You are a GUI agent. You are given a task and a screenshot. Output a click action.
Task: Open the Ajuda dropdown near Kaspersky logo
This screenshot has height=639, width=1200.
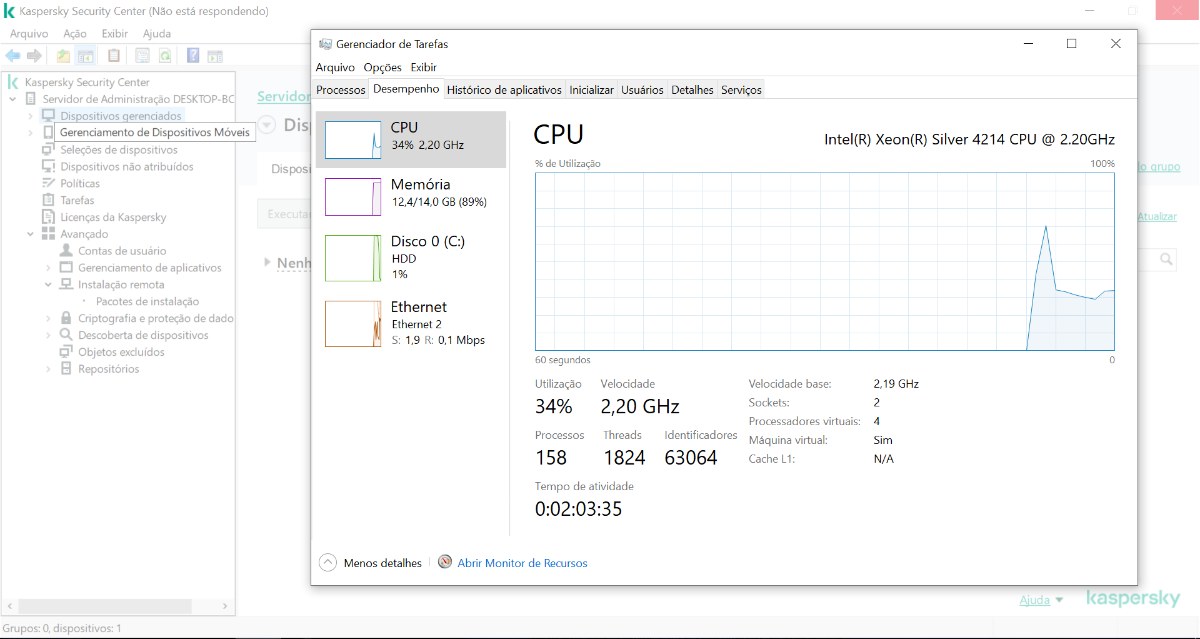click(x=1041, y=600)
